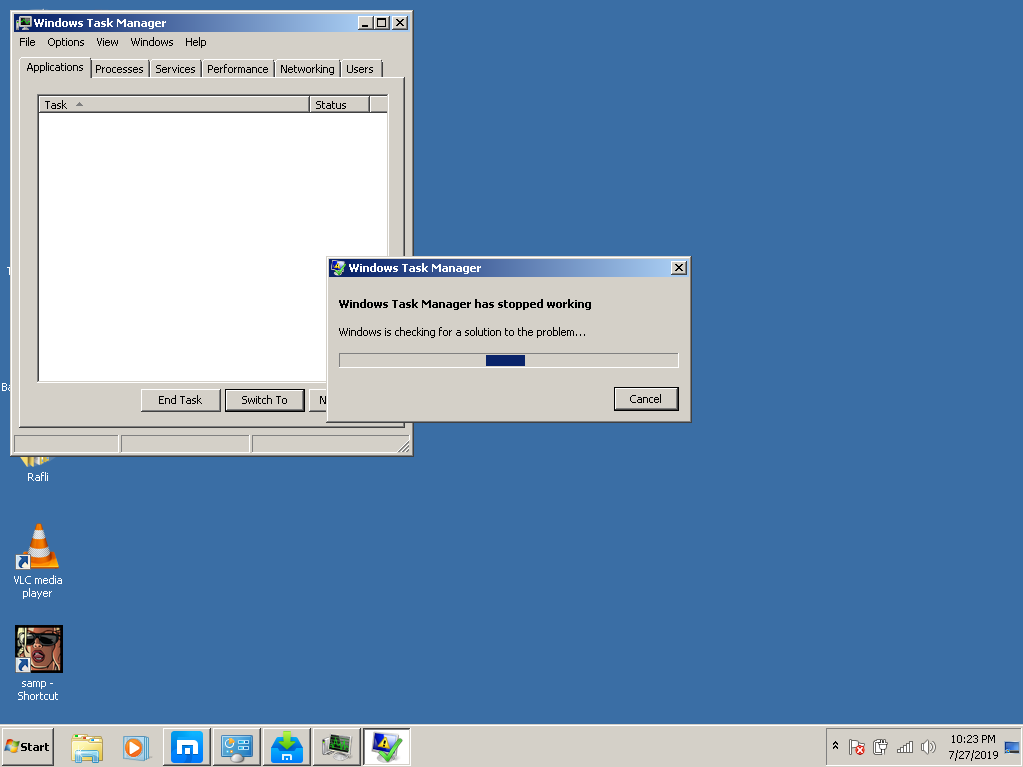Click the solution check progress bar
The width and height of the screenshot is (1023, 767).
(x=509, y=361)
